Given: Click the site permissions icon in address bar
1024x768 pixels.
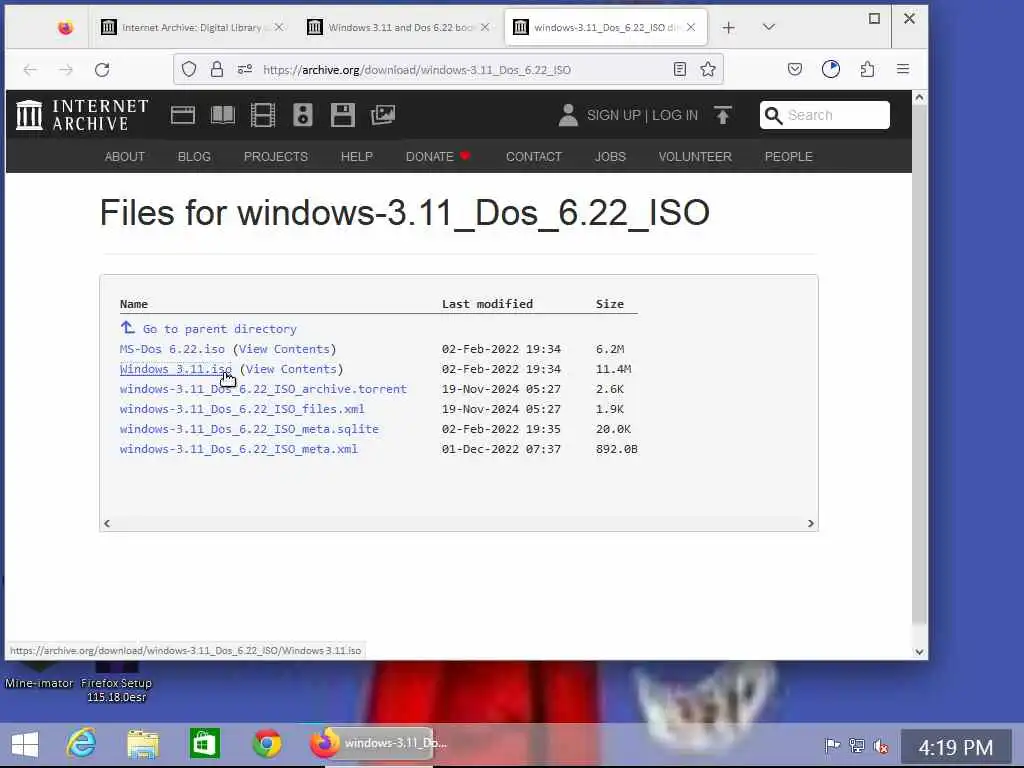Looking at the screenshot, I should pyautogui.click(x=245, y=69).
